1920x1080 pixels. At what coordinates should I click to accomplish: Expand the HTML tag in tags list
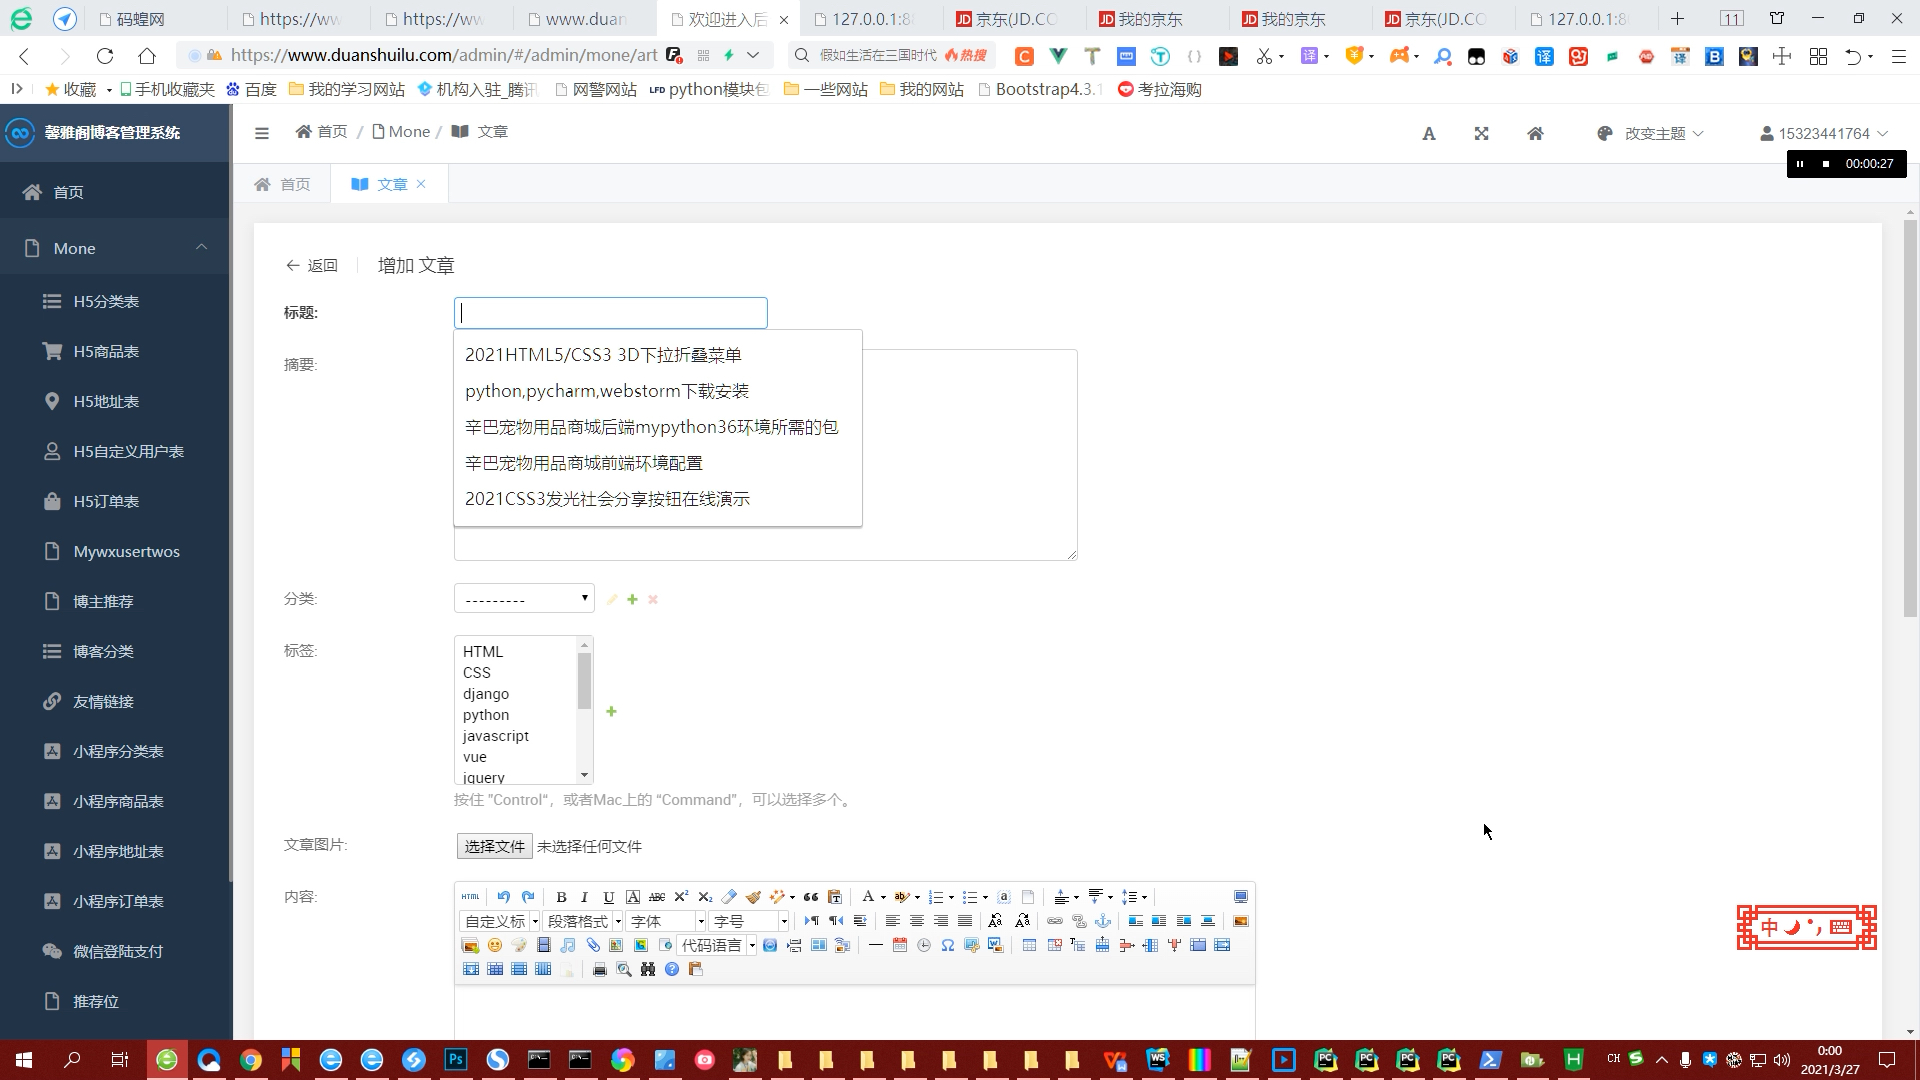484,651
